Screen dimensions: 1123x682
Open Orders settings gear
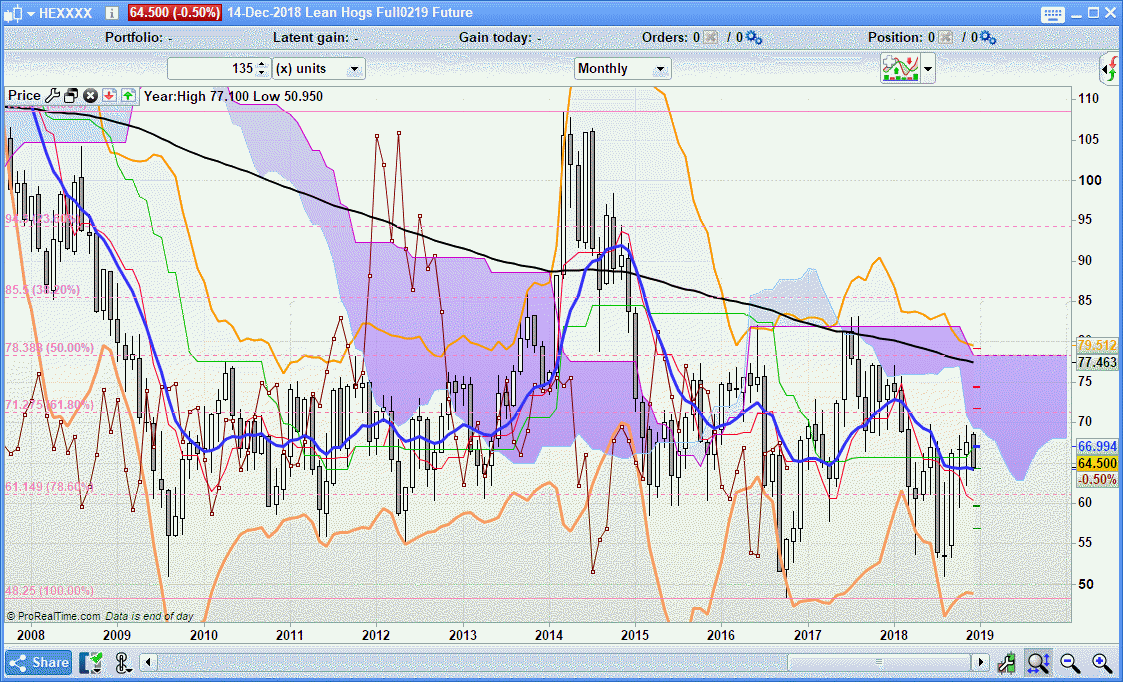coord(754,38)
